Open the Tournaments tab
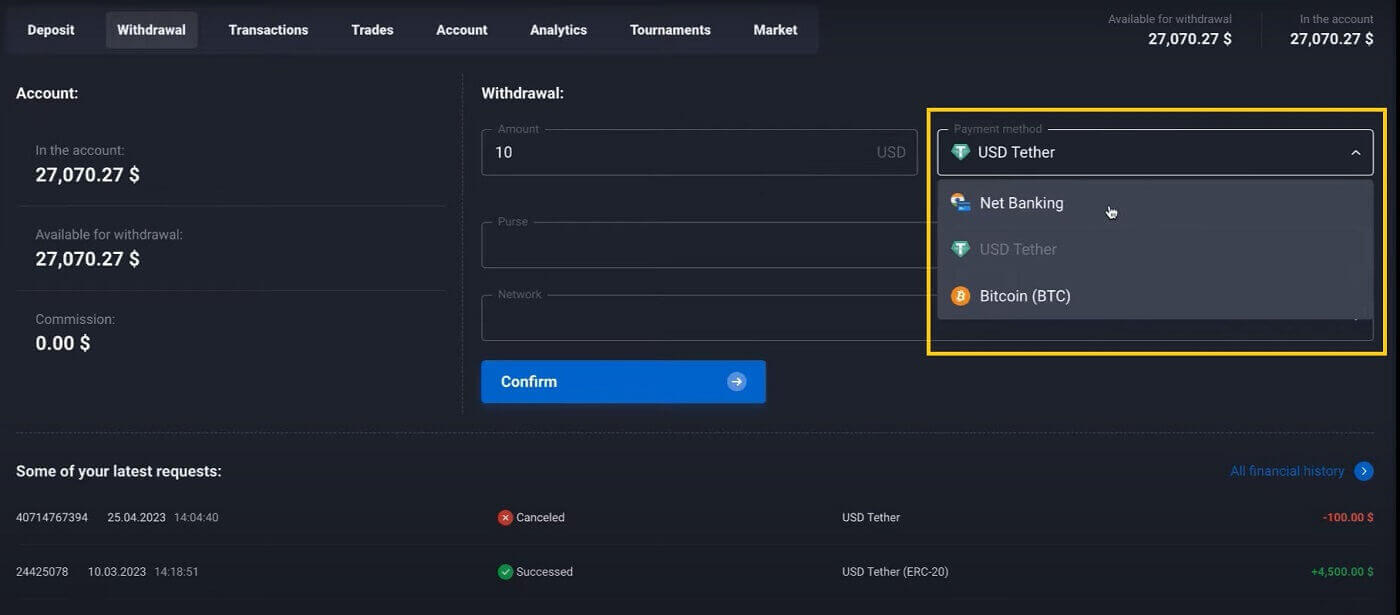The height and width of the screenshot is (615, 1400). (x=670, y=30)
